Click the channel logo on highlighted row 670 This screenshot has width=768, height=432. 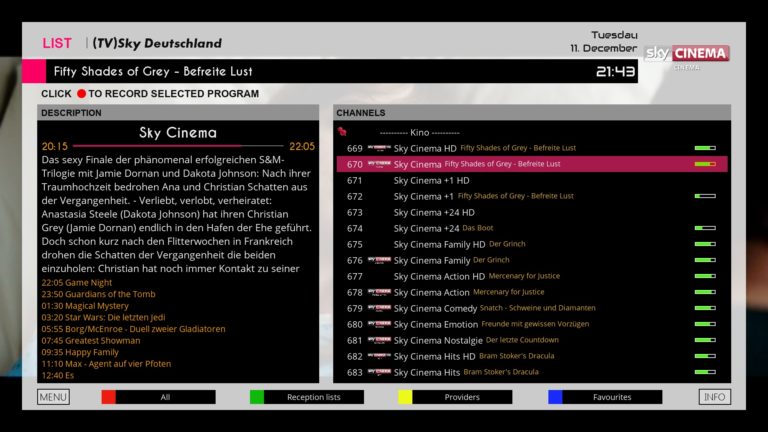[x=379, y=164]
